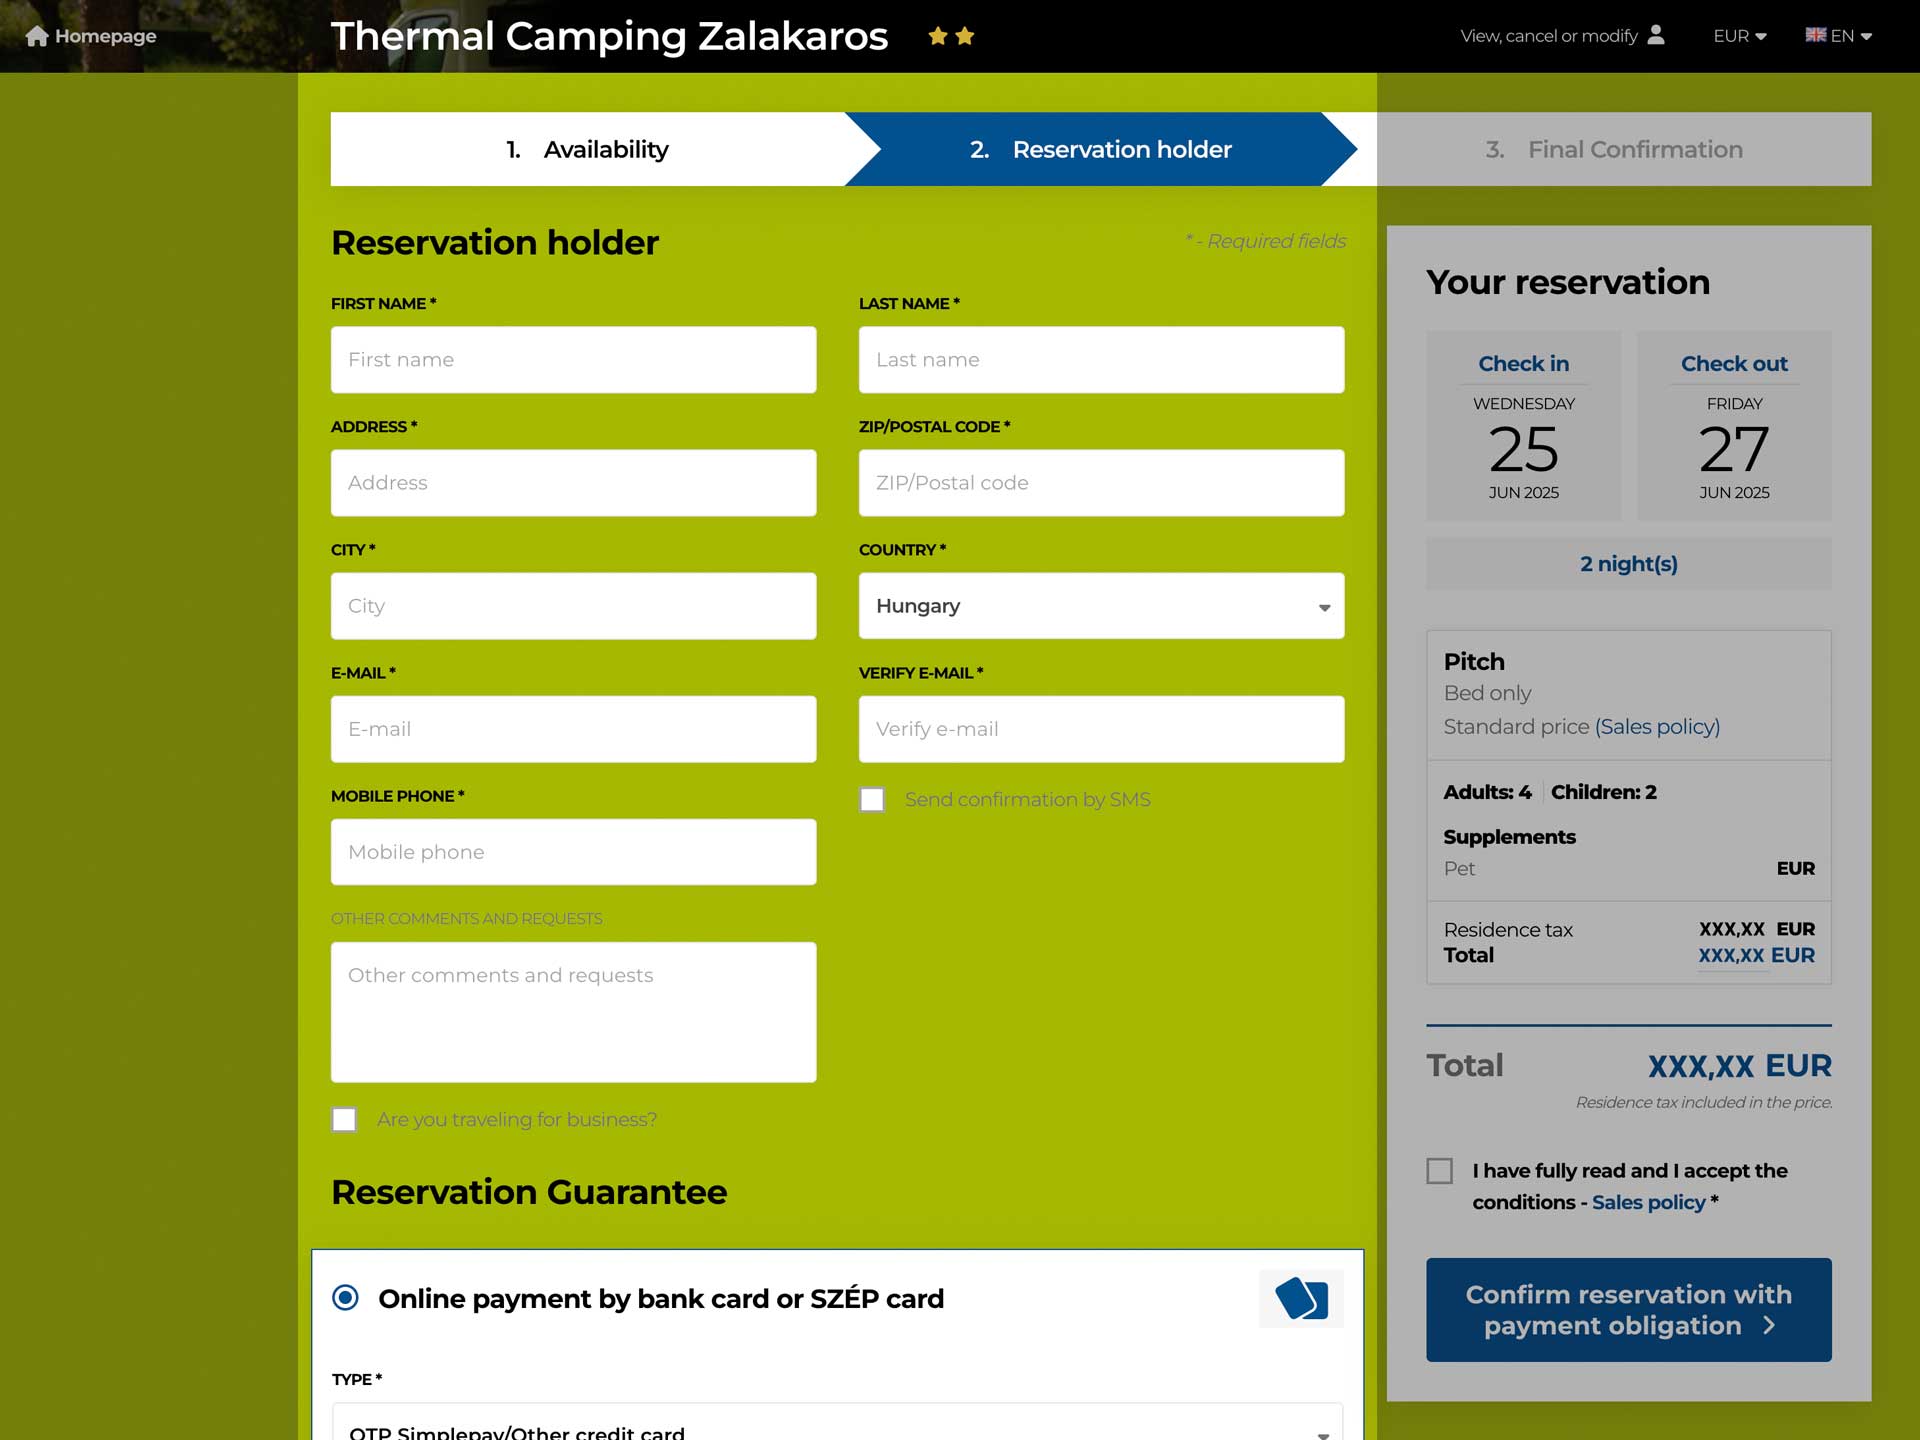Image resolution: width=1920 pixels, height=1440 pixels.
Task: Click the gold star rating icons
Action: click(x=951, y=36)
